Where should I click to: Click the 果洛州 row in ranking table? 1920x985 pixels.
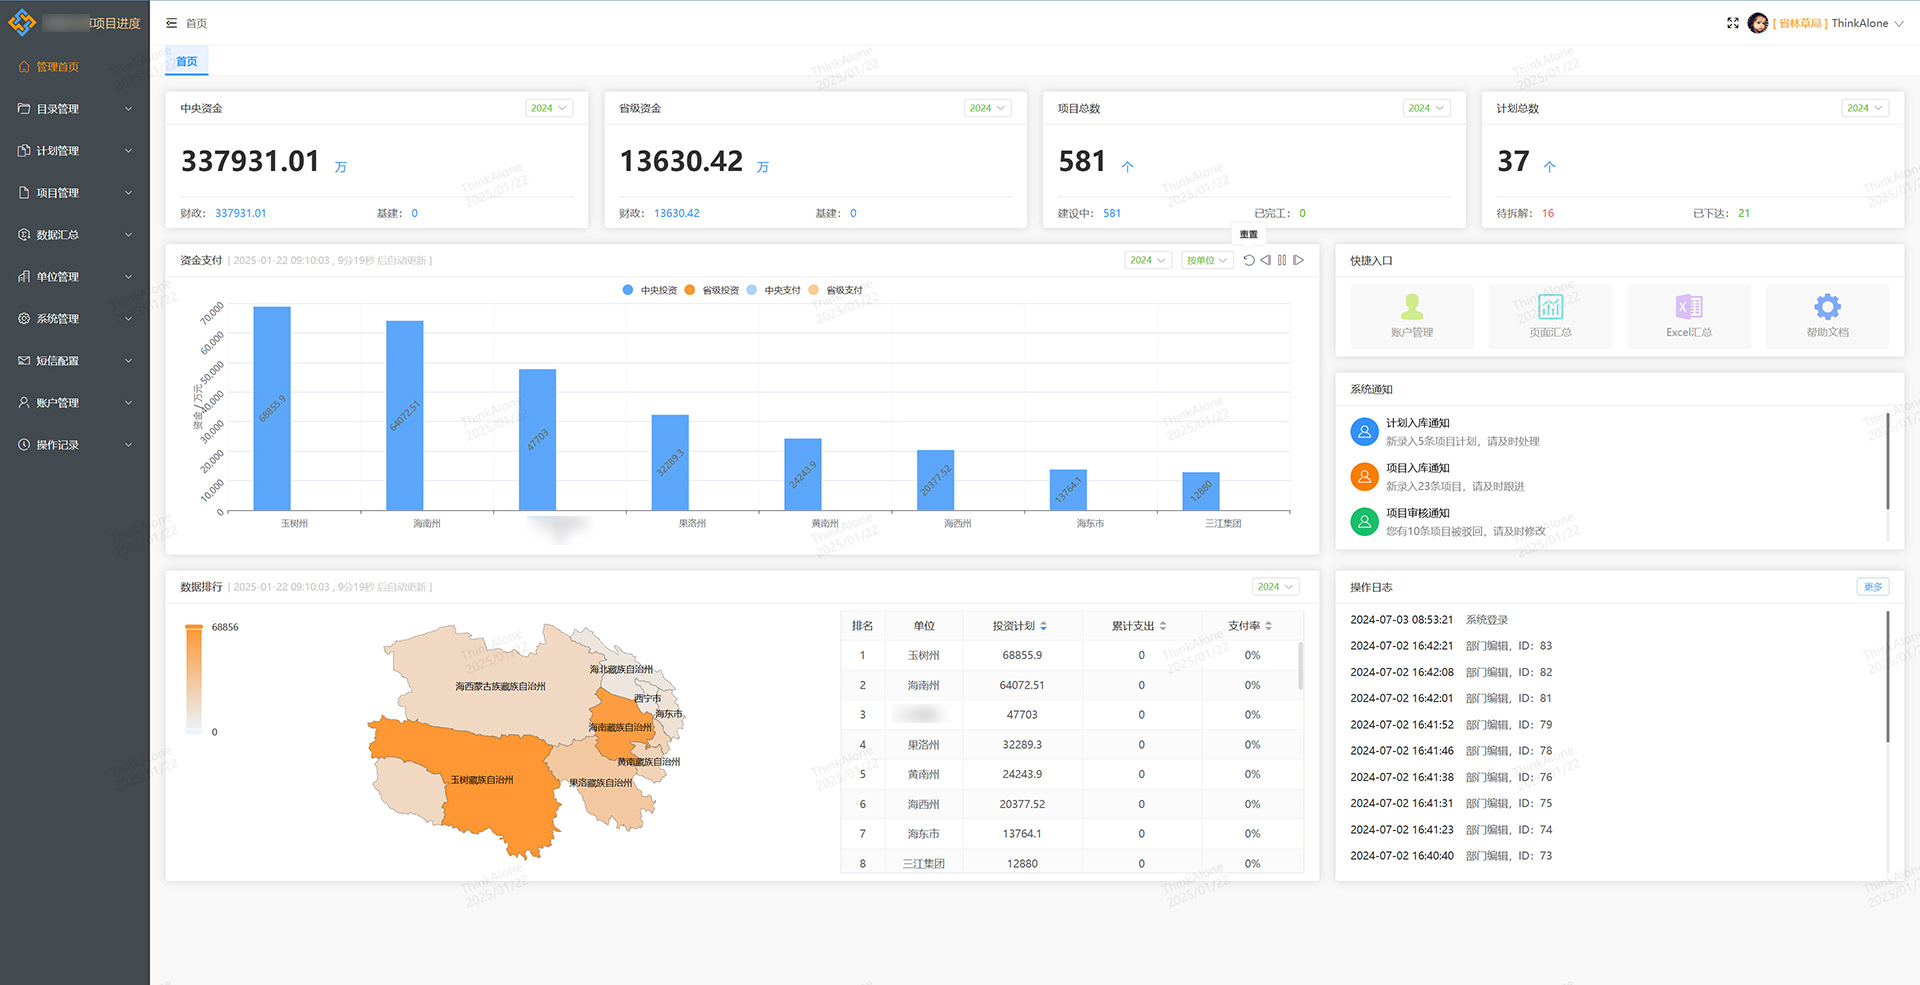[1070, 744]
